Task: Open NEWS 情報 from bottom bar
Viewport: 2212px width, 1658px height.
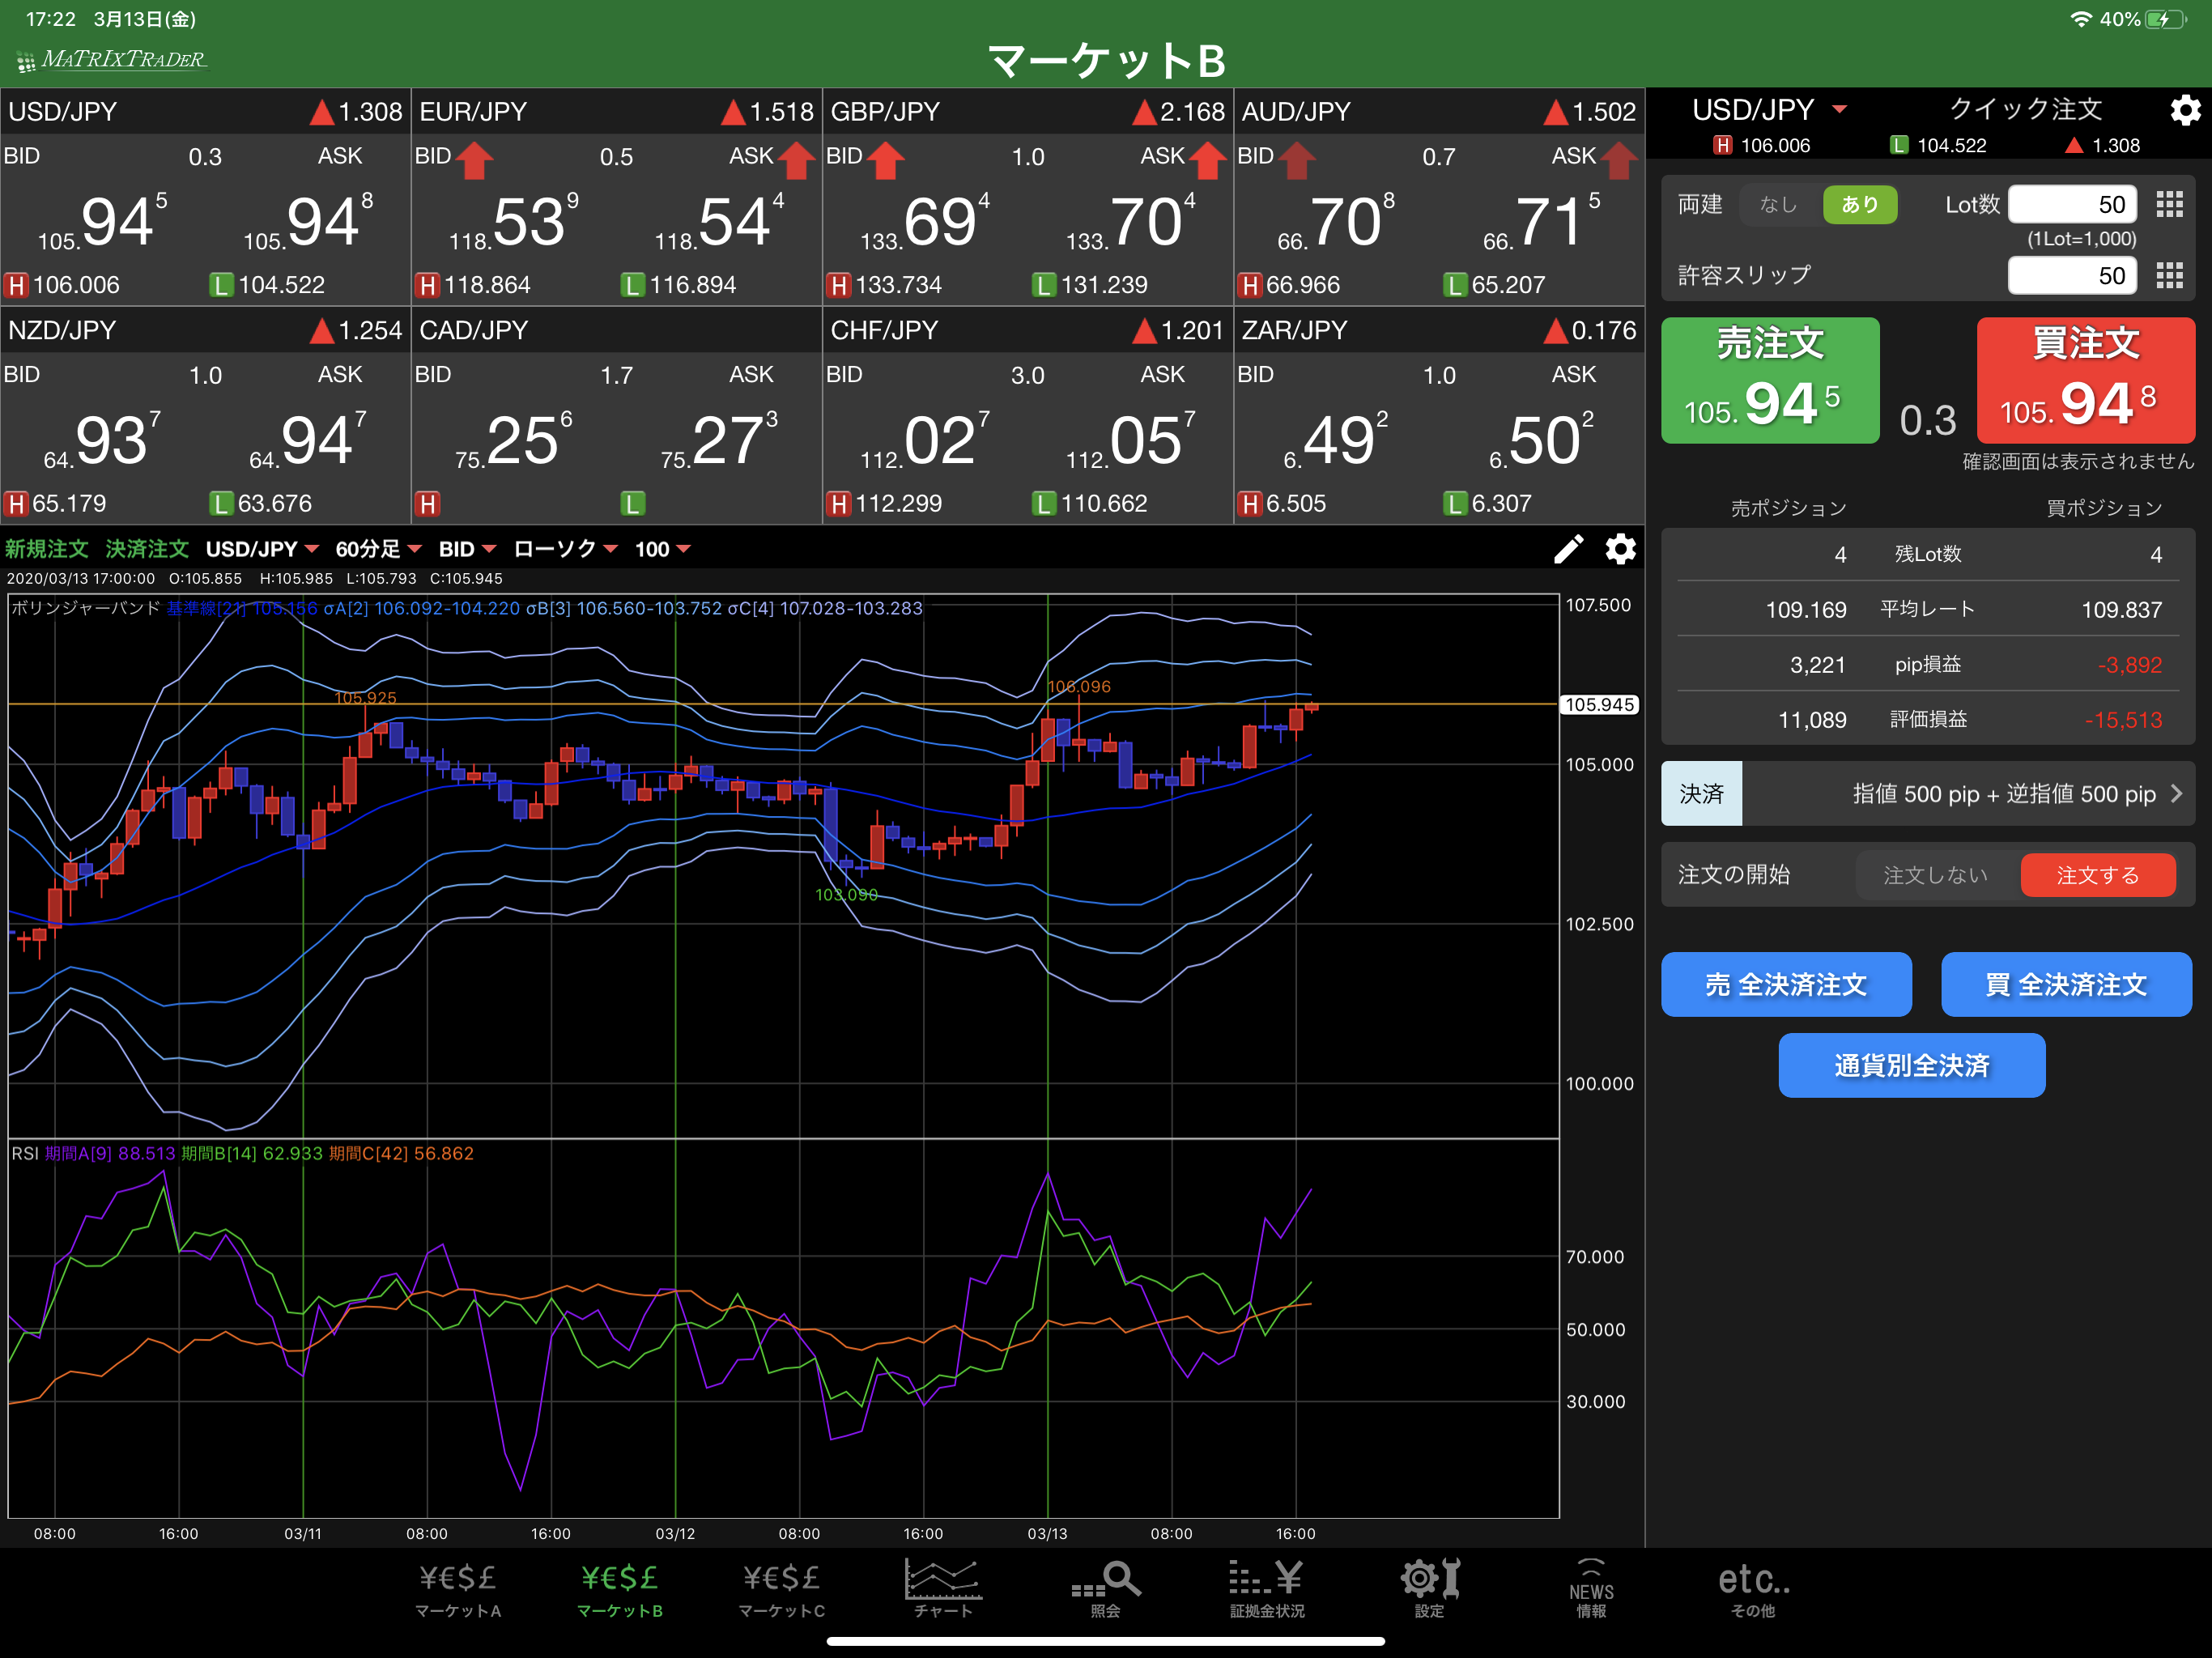Action: [x=1591, y=1589]
